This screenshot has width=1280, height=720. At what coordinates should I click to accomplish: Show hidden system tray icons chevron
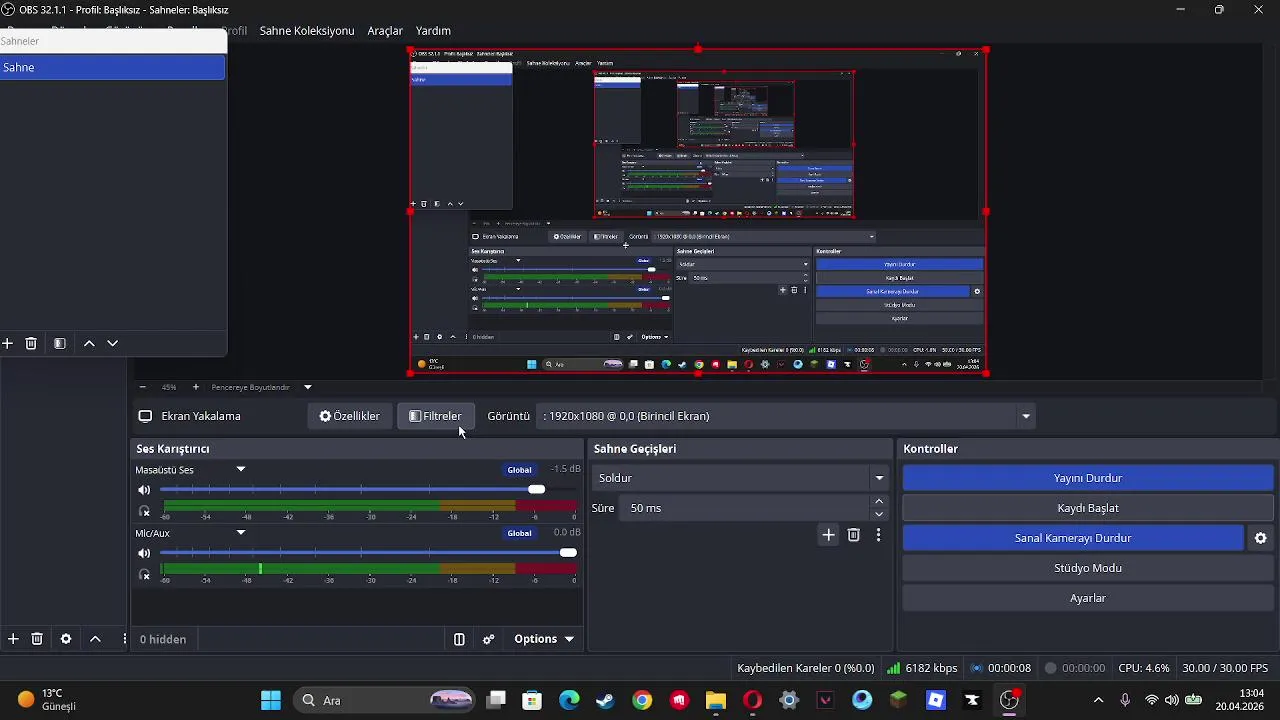[x=1098, y=700]
